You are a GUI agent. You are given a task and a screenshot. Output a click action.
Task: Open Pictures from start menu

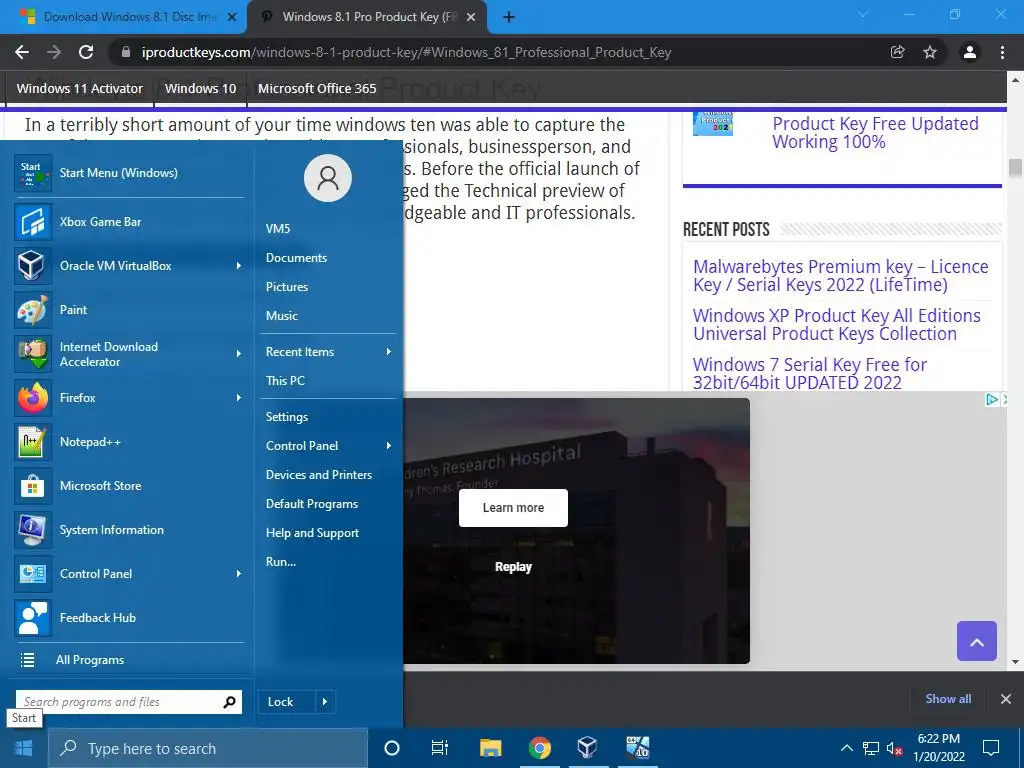(x=287, y=287)
